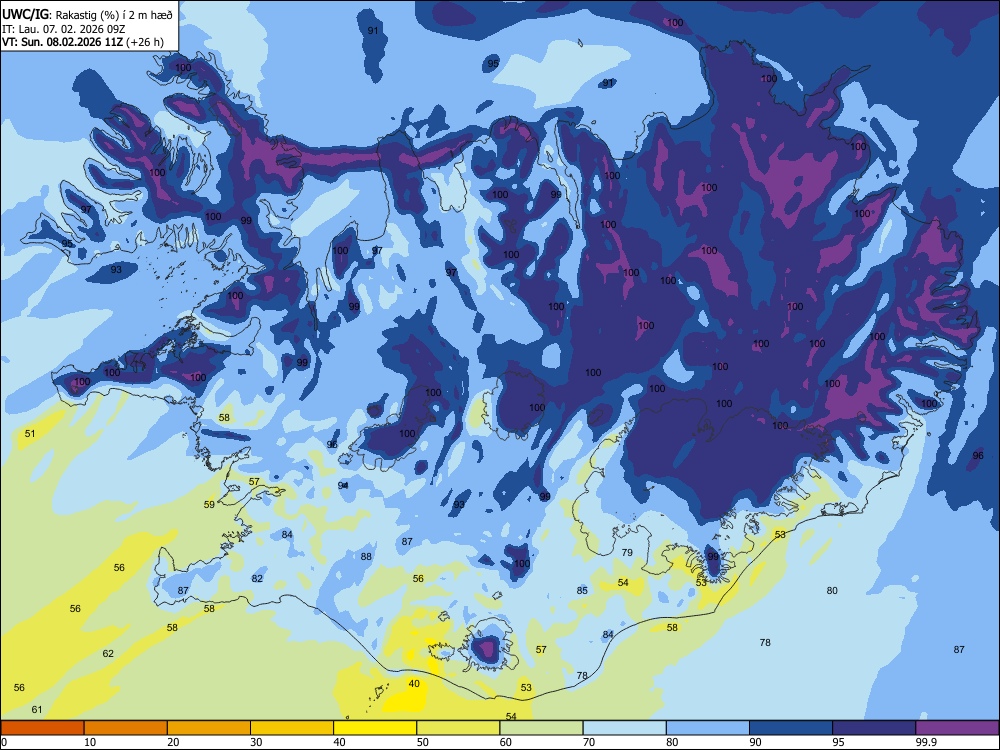Pick the dark navy 95–99.9 legend swatch

pos(874,728)
